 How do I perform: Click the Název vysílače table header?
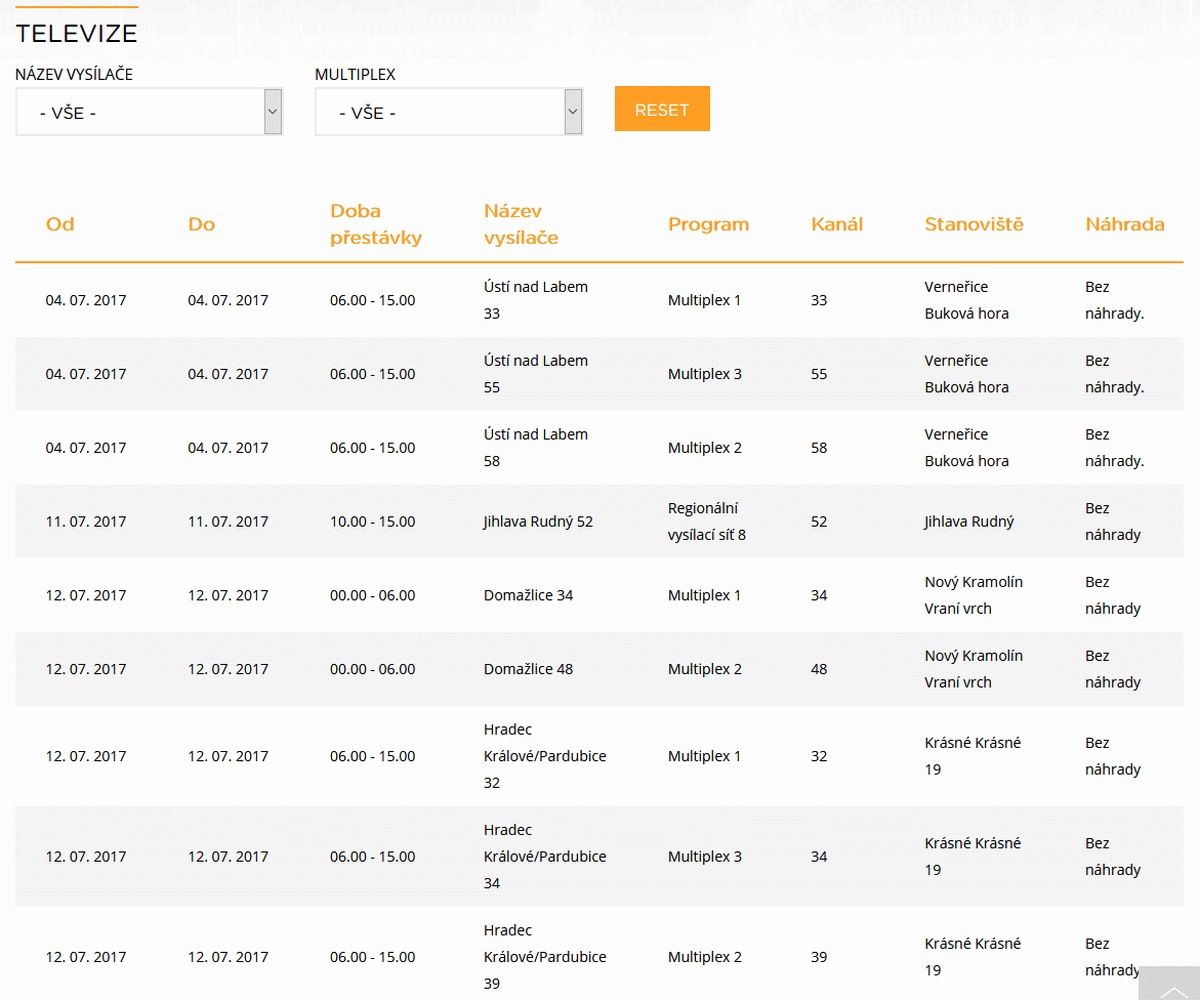coord(521,224)
